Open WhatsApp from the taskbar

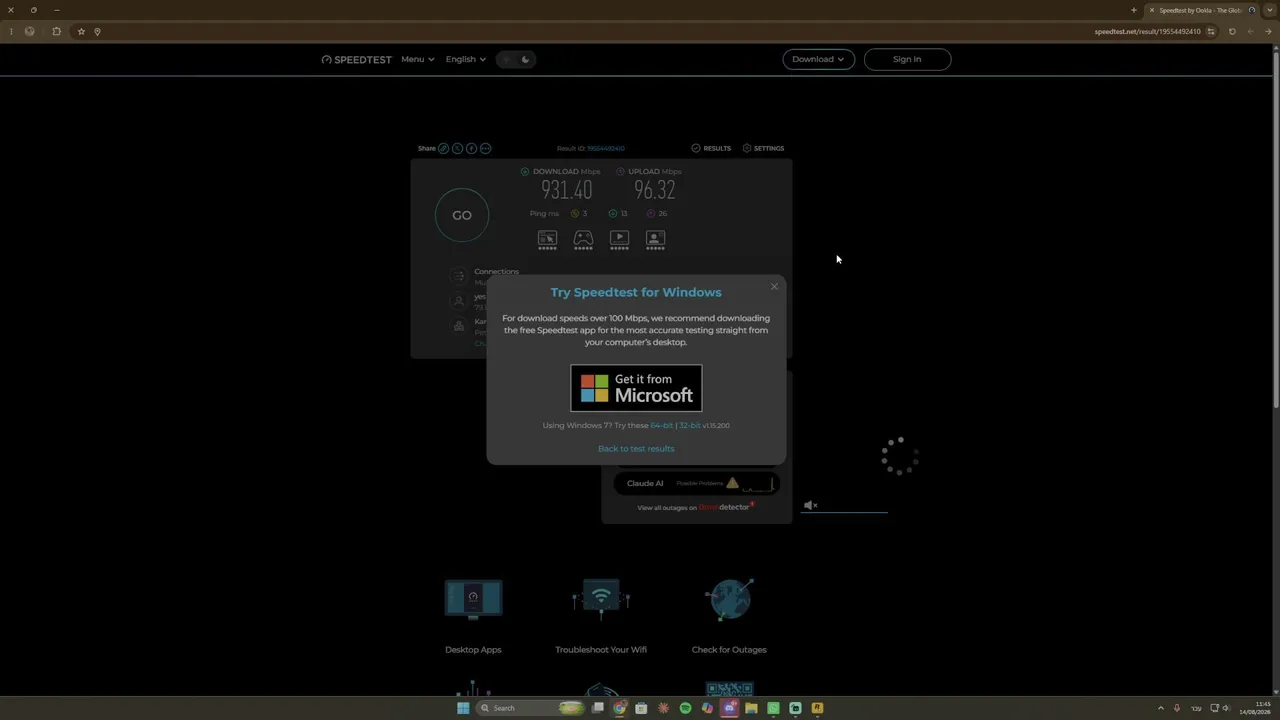pyautogui.click(x=773, y=708)
